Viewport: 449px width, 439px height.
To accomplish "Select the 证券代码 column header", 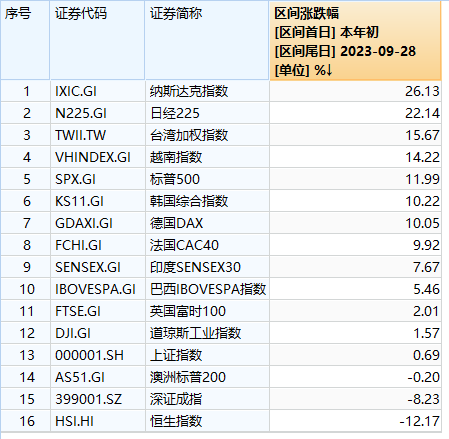I will 97,40.
